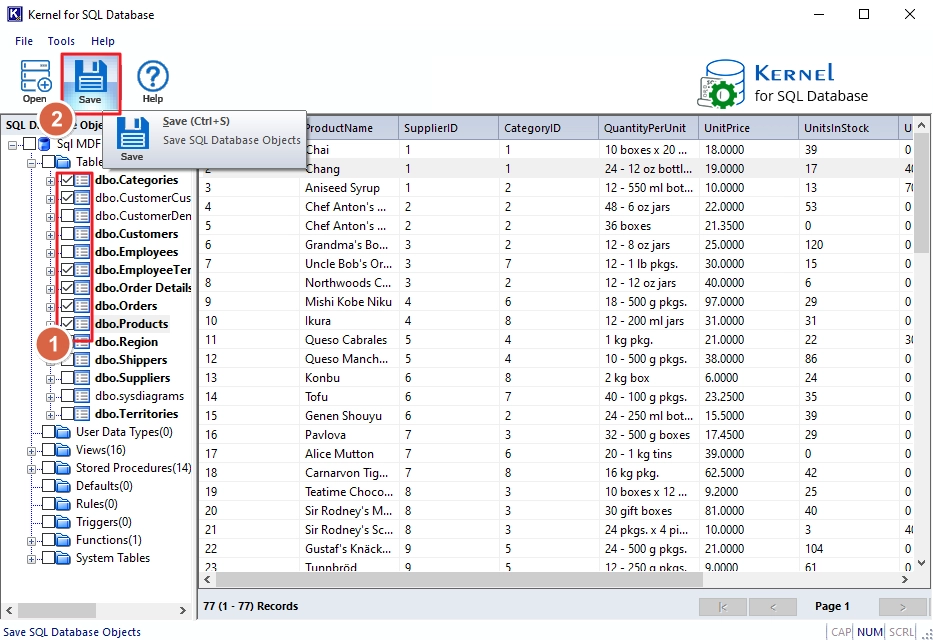This screenshot has height=640, width=933.
Task: Check the dbo.Territories checkbox
Action: pos(67,413)
